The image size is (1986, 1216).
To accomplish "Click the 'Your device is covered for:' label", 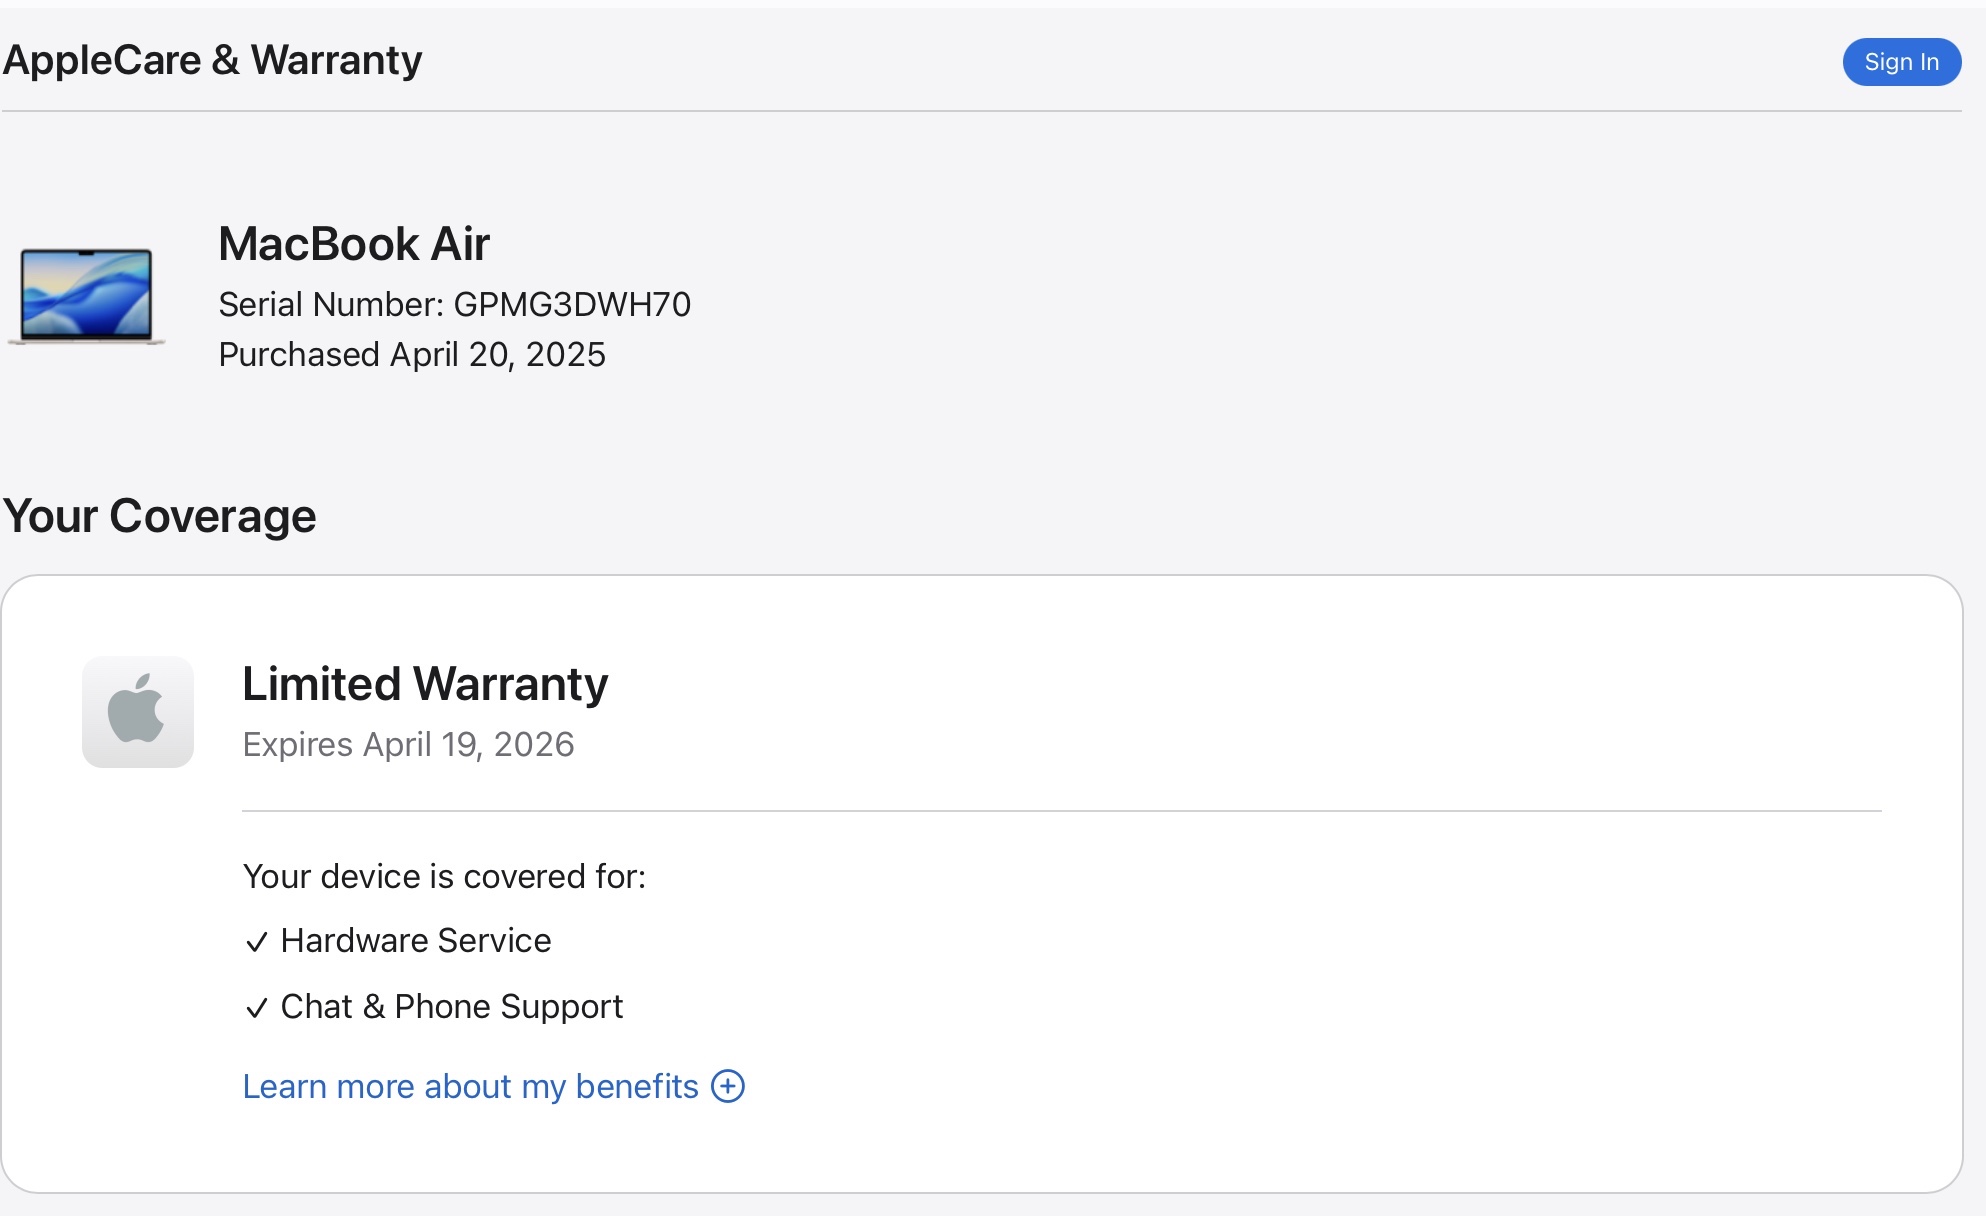I will coord(444,876).
